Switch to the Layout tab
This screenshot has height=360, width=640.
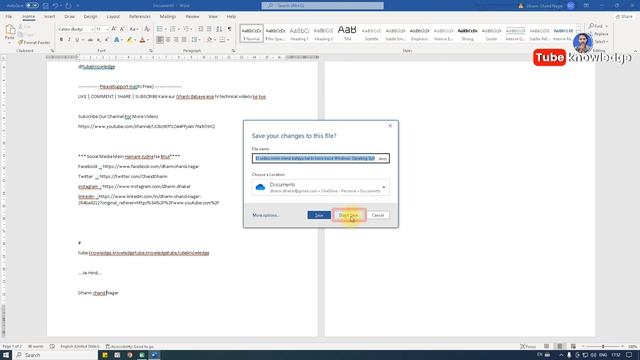113,16
